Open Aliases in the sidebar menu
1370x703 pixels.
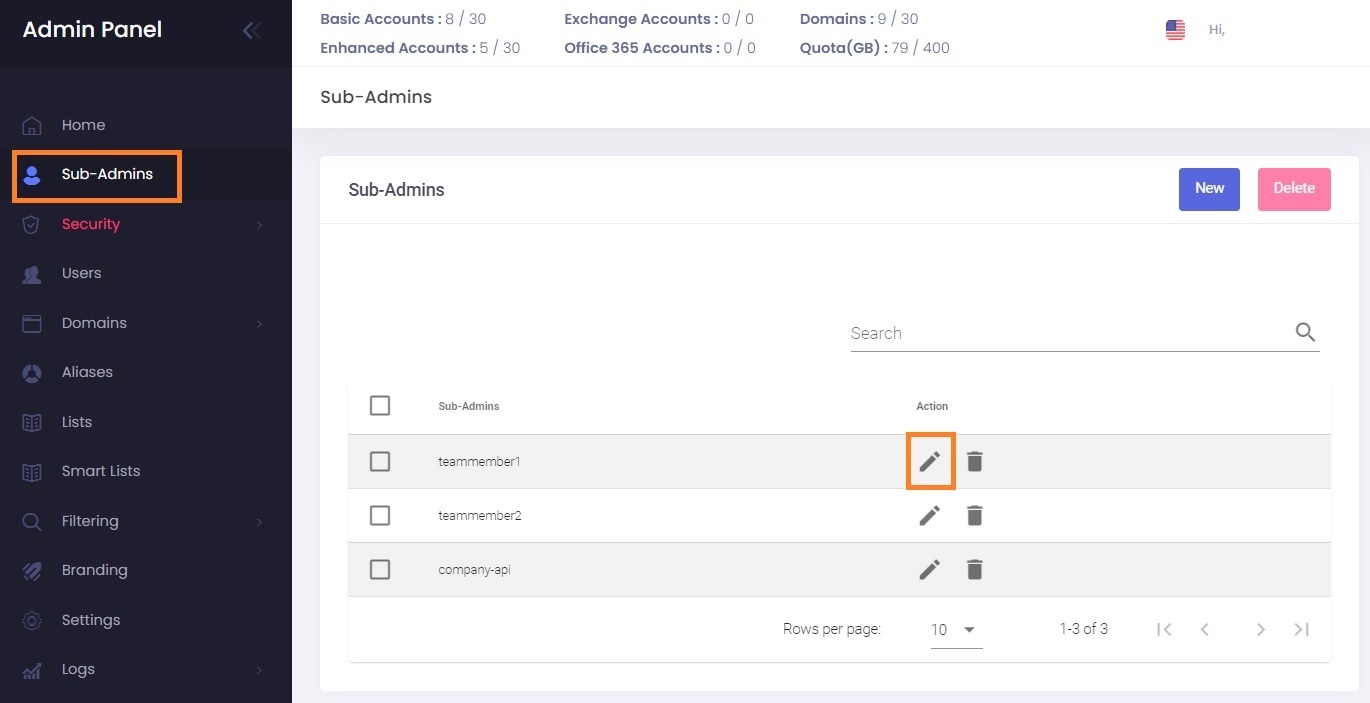[x=87, y=372]
